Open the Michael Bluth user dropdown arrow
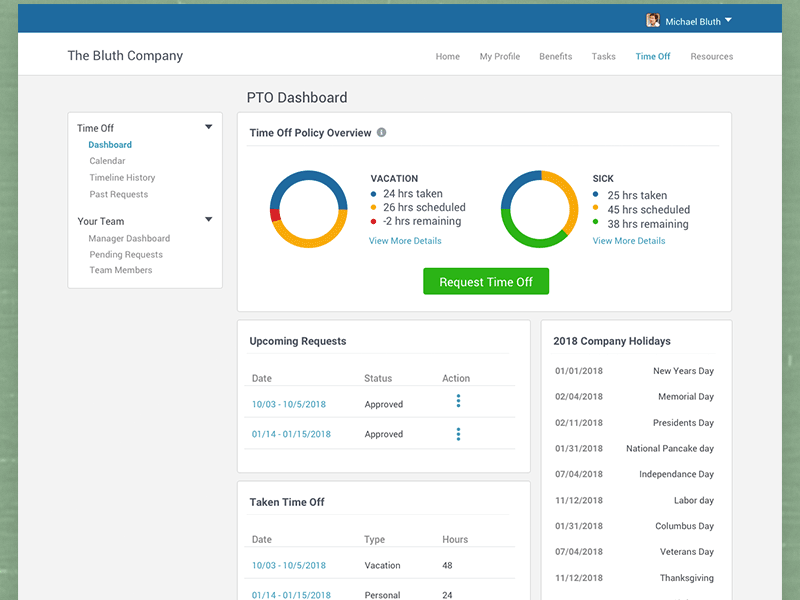 point(729,20)
